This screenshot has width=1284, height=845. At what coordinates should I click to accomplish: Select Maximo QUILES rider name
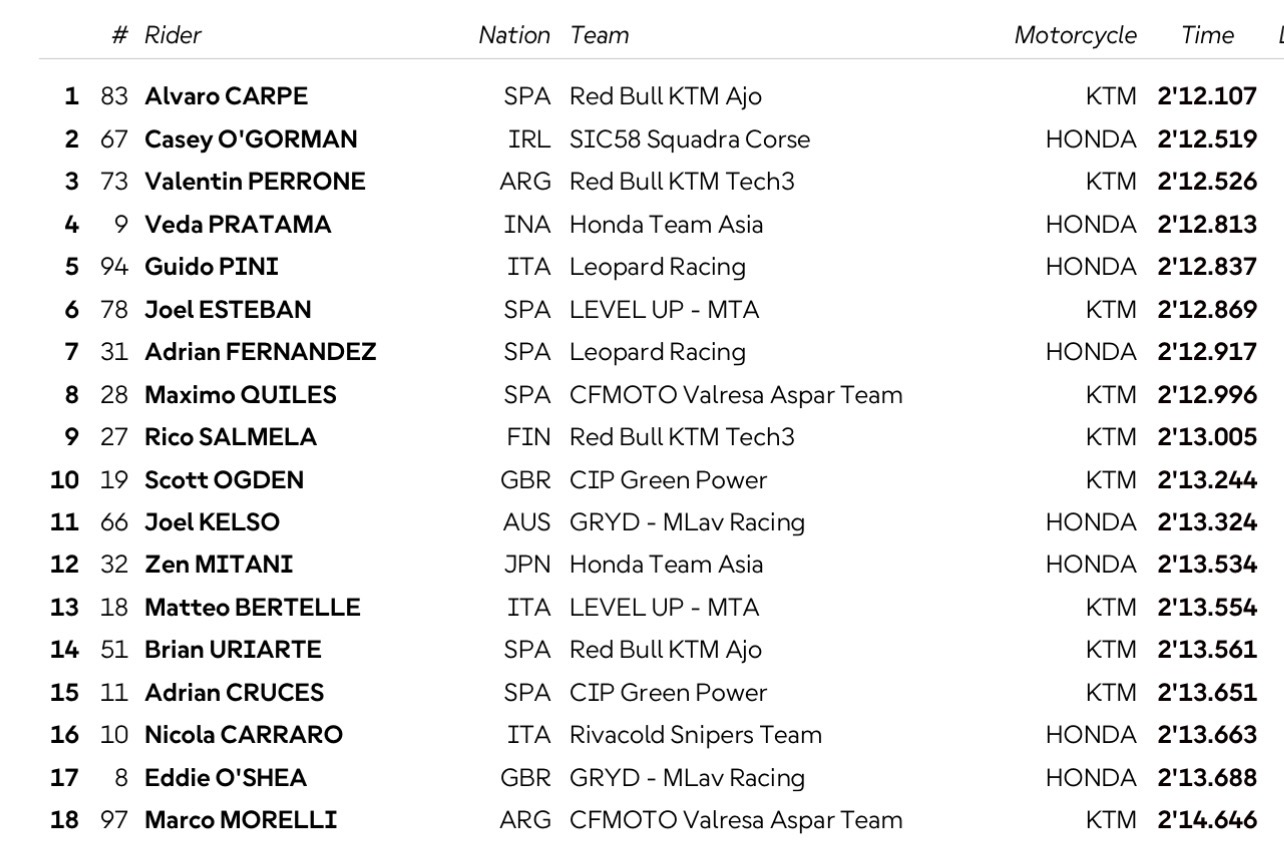coord(240,395)
